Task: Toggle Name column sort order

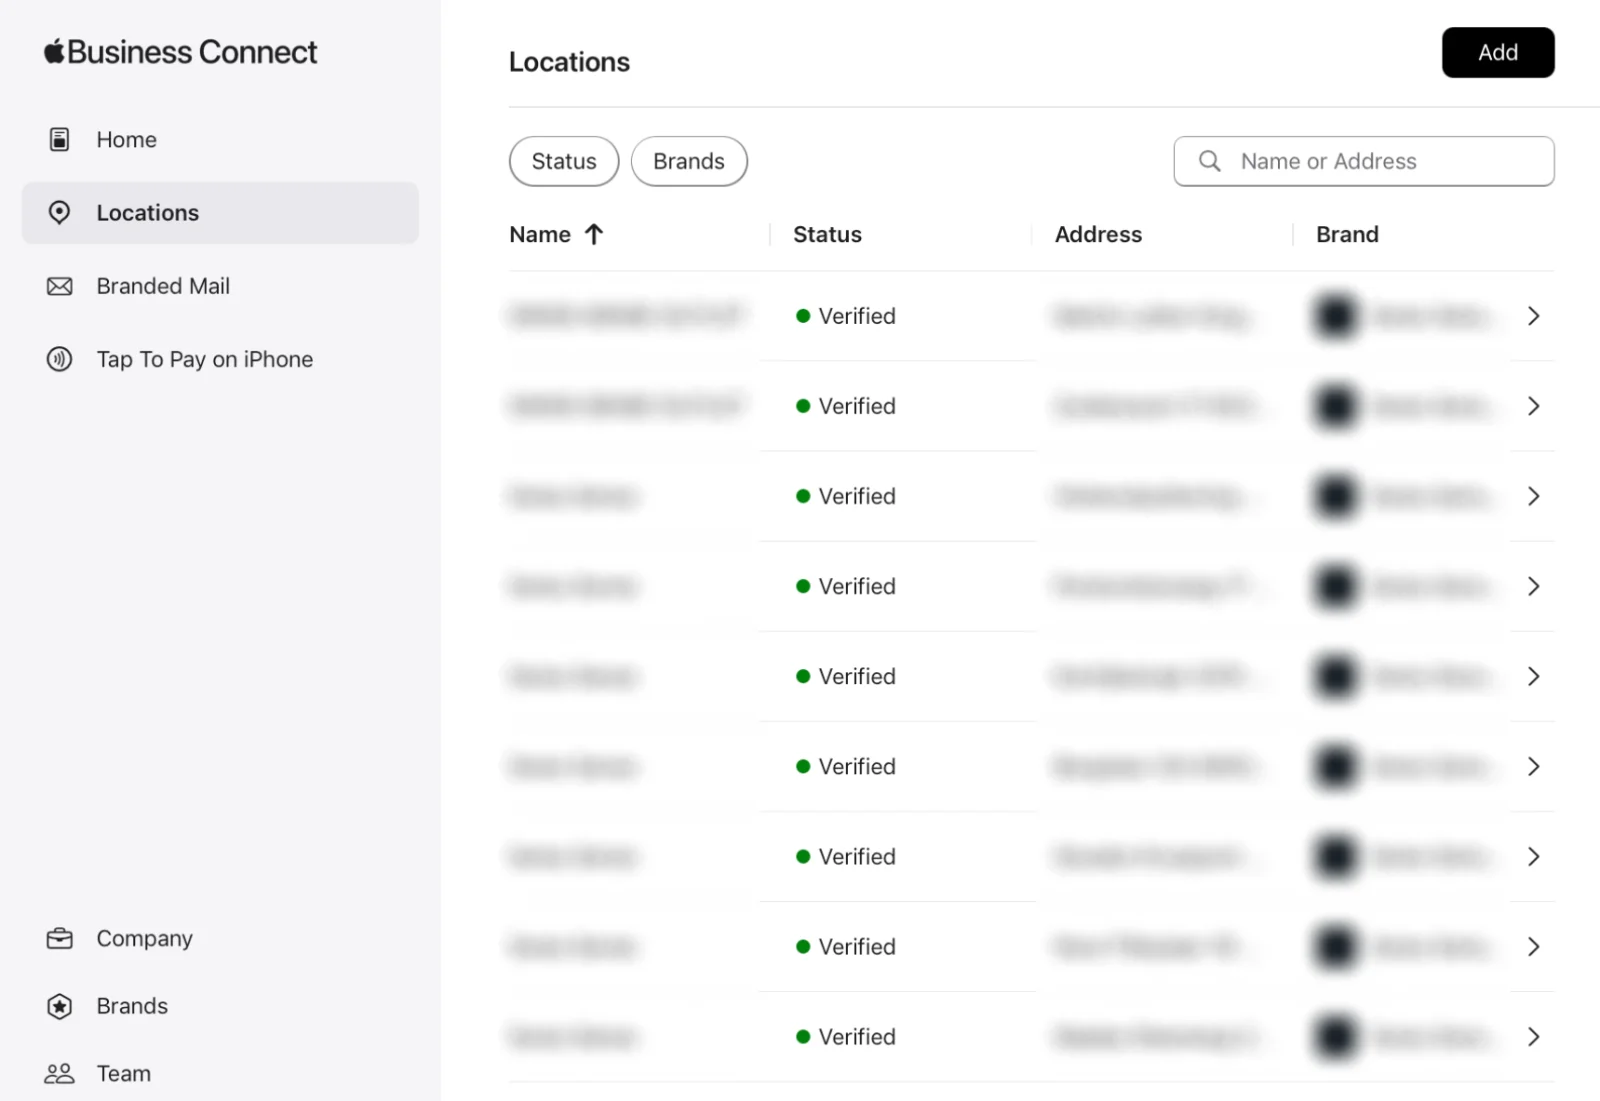Action: (594, 234)
